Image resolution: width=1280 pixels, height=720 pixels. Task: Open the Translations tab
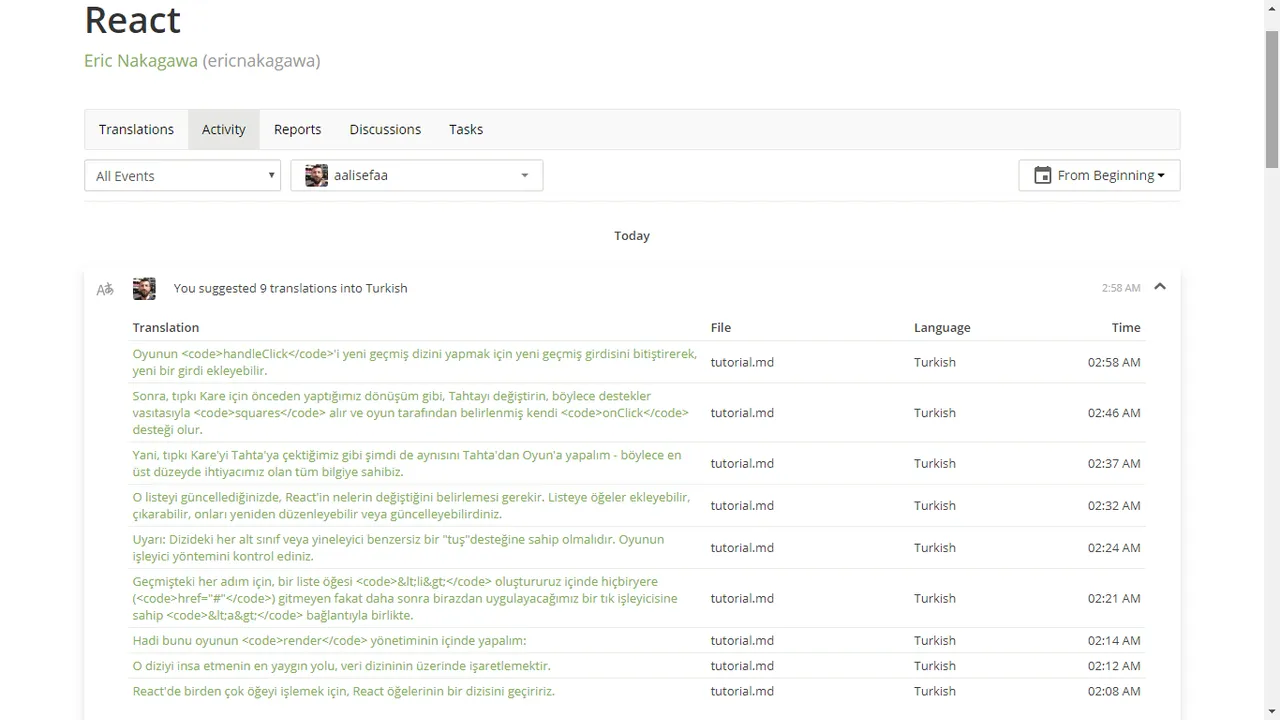click(x=136, y=129)
